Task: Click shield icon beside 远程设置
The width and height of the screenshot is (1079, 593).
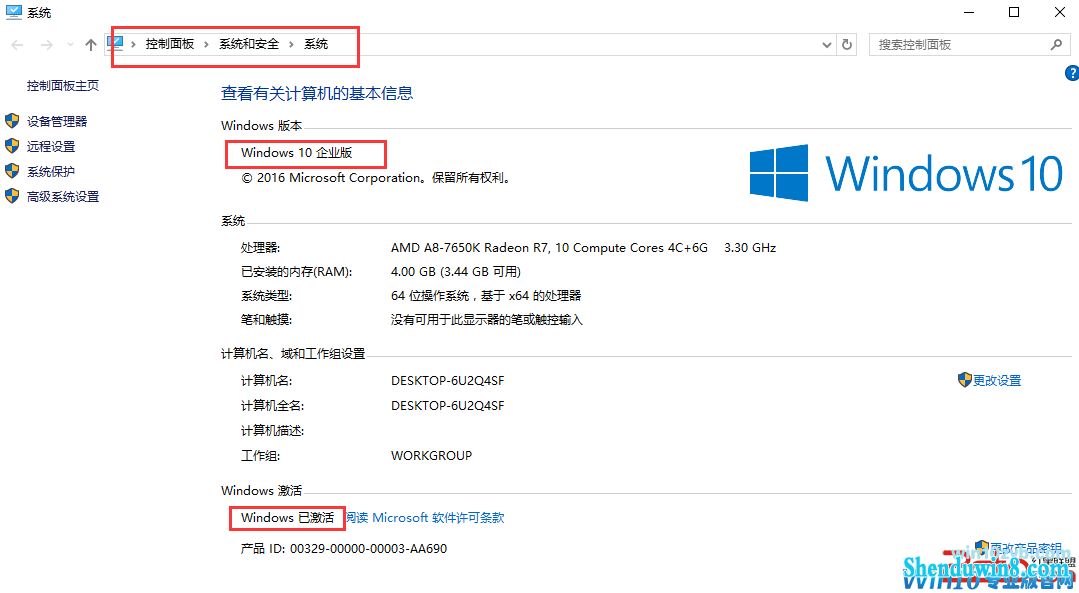Action: (12, 146)
